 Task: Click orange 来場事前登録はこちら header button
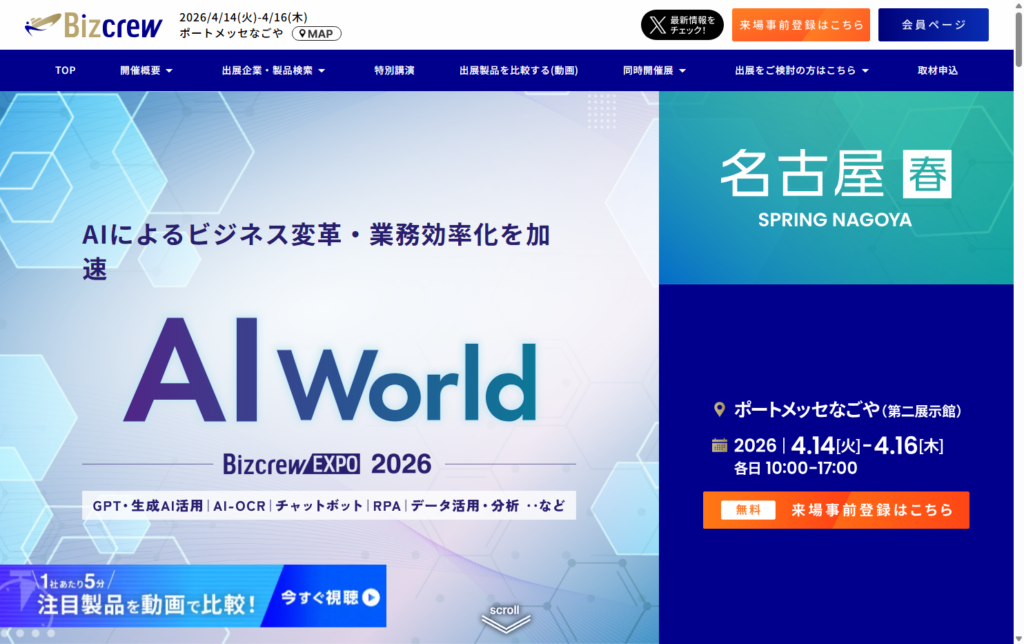[800, 25]
